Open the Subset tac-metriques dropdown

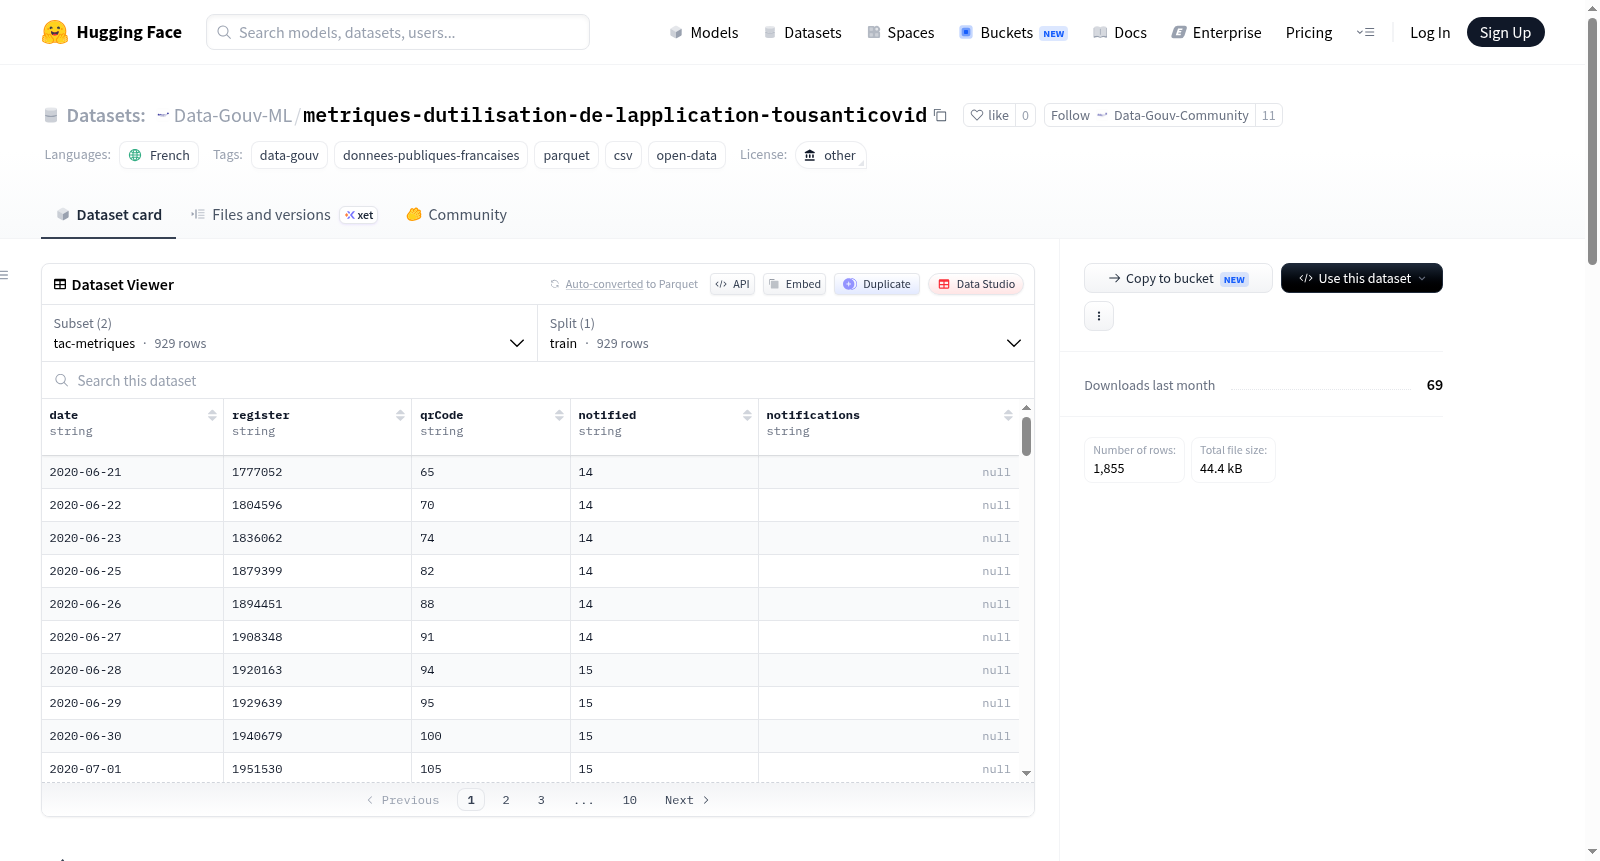click(289, 333)
